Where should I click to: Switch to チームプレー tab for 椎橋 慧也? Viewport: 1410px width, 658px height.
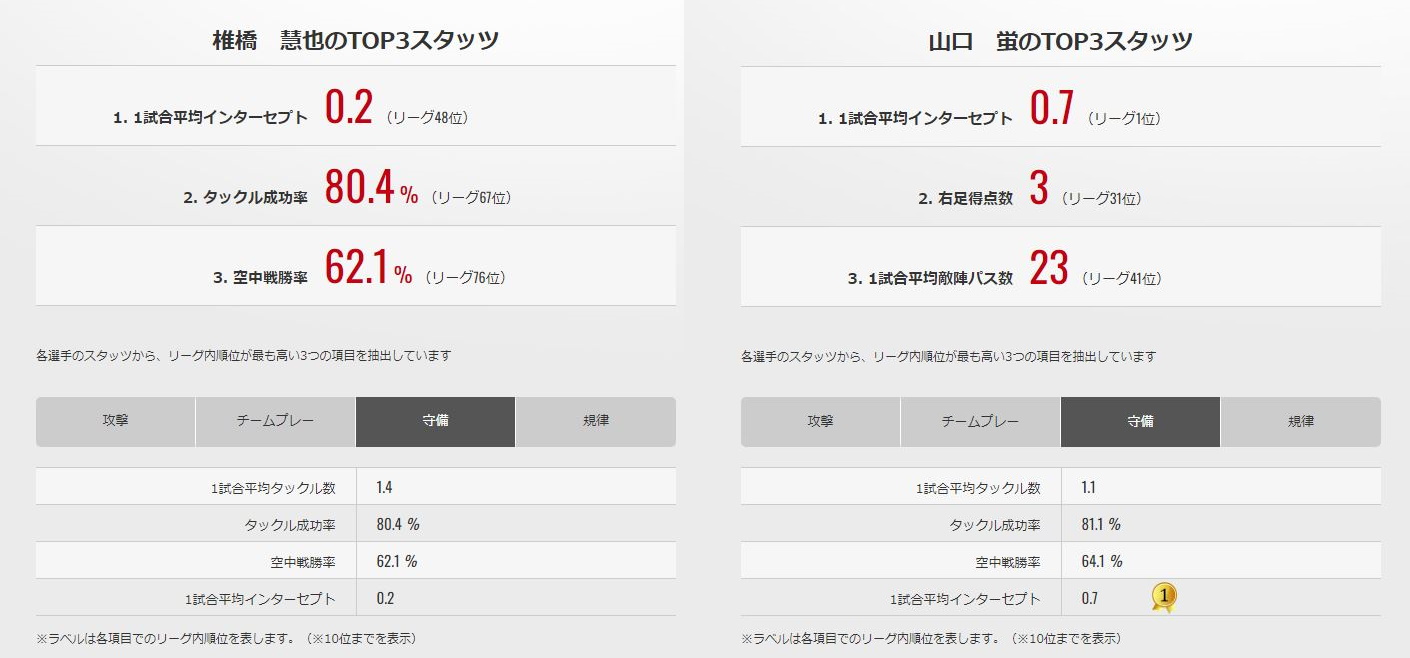pos(275,421)
